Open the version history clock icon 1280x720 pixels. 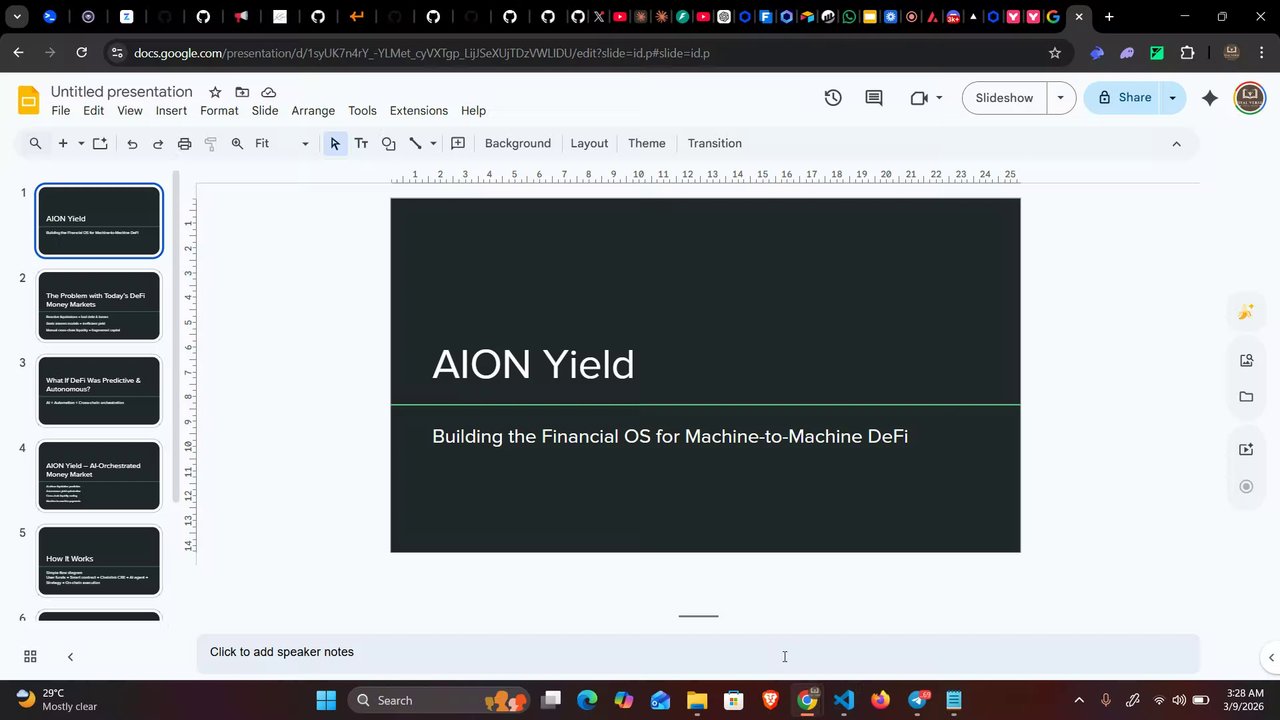click(x=833, y=98)
